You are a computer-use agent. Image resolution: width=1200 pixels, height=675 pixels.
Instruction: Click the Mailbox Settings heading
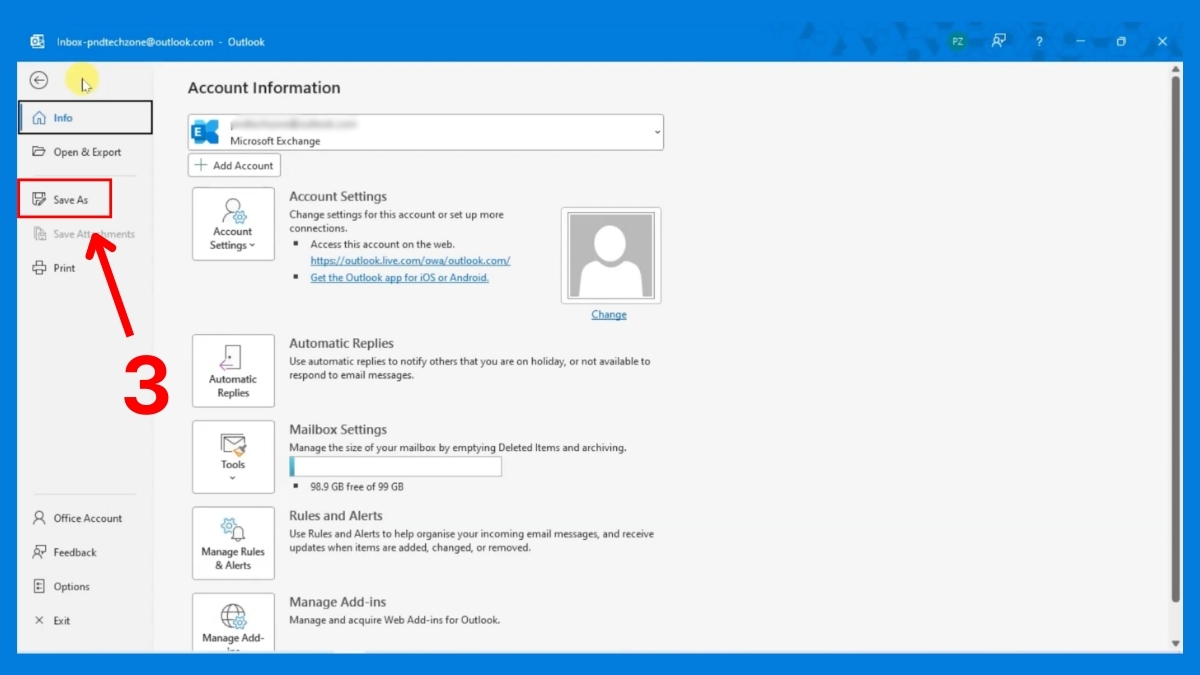pyautogui.click(x=338, y=429)
